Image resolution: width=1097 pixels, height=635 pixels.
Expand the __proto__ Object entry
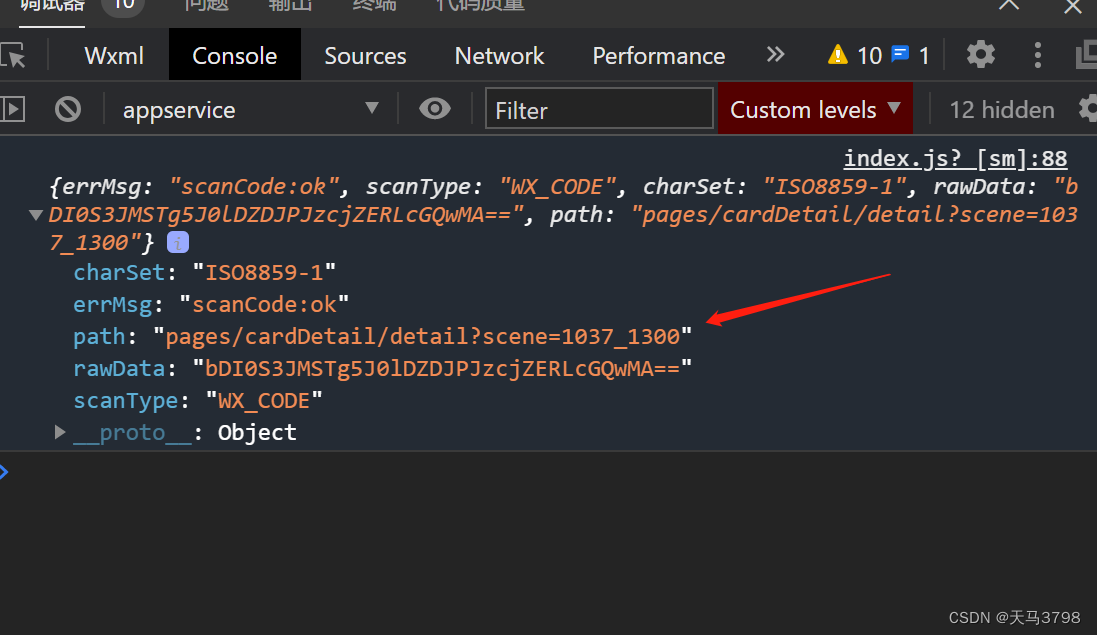pyautogui.click(x=58, y=432)
